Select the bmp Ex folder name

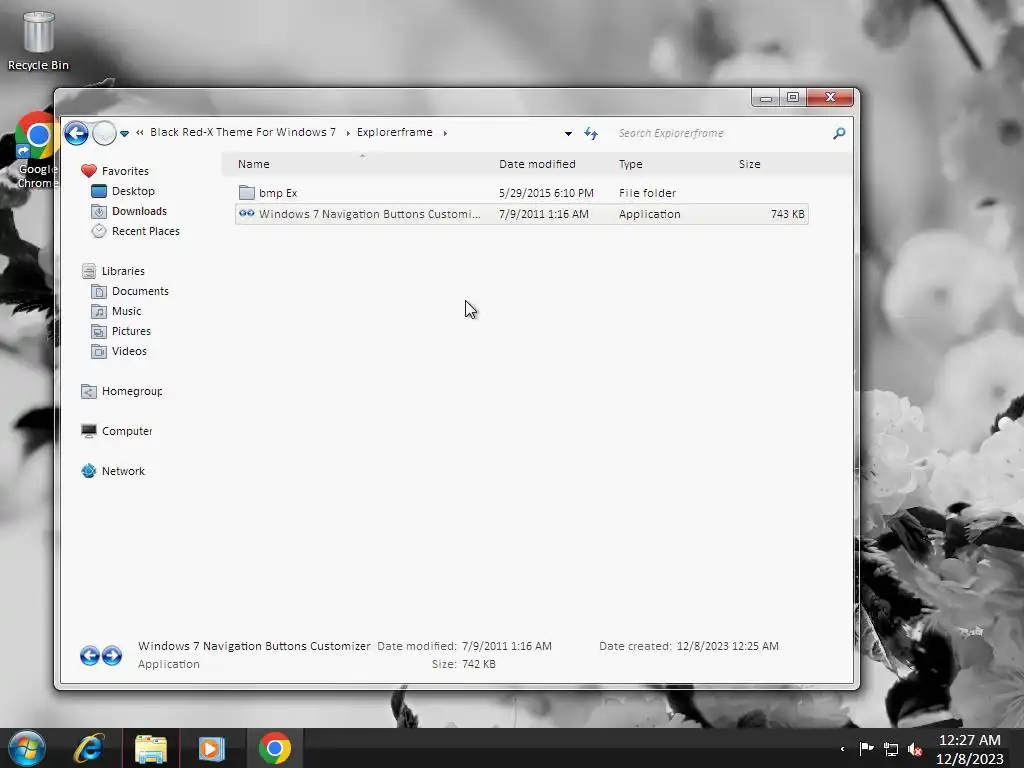point(278,193)
